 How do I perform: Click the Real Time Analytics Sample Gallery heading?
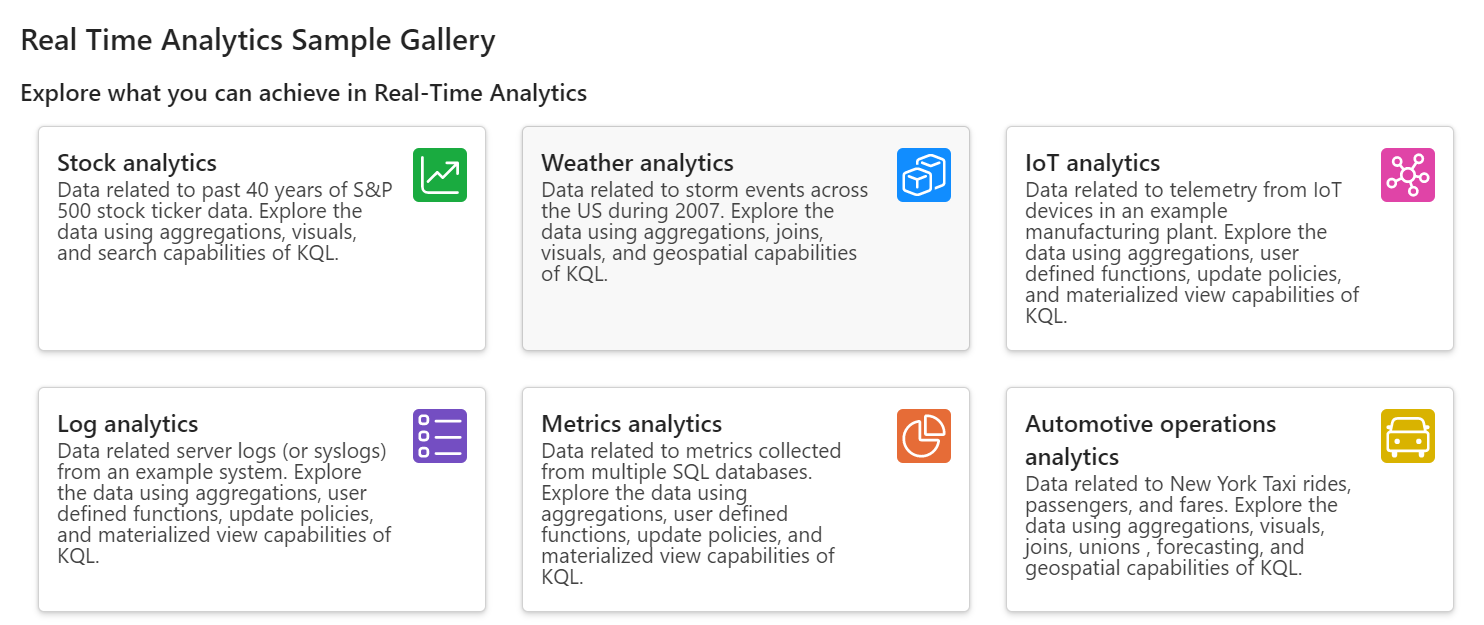pyautogui.click(x=258, y=41)
